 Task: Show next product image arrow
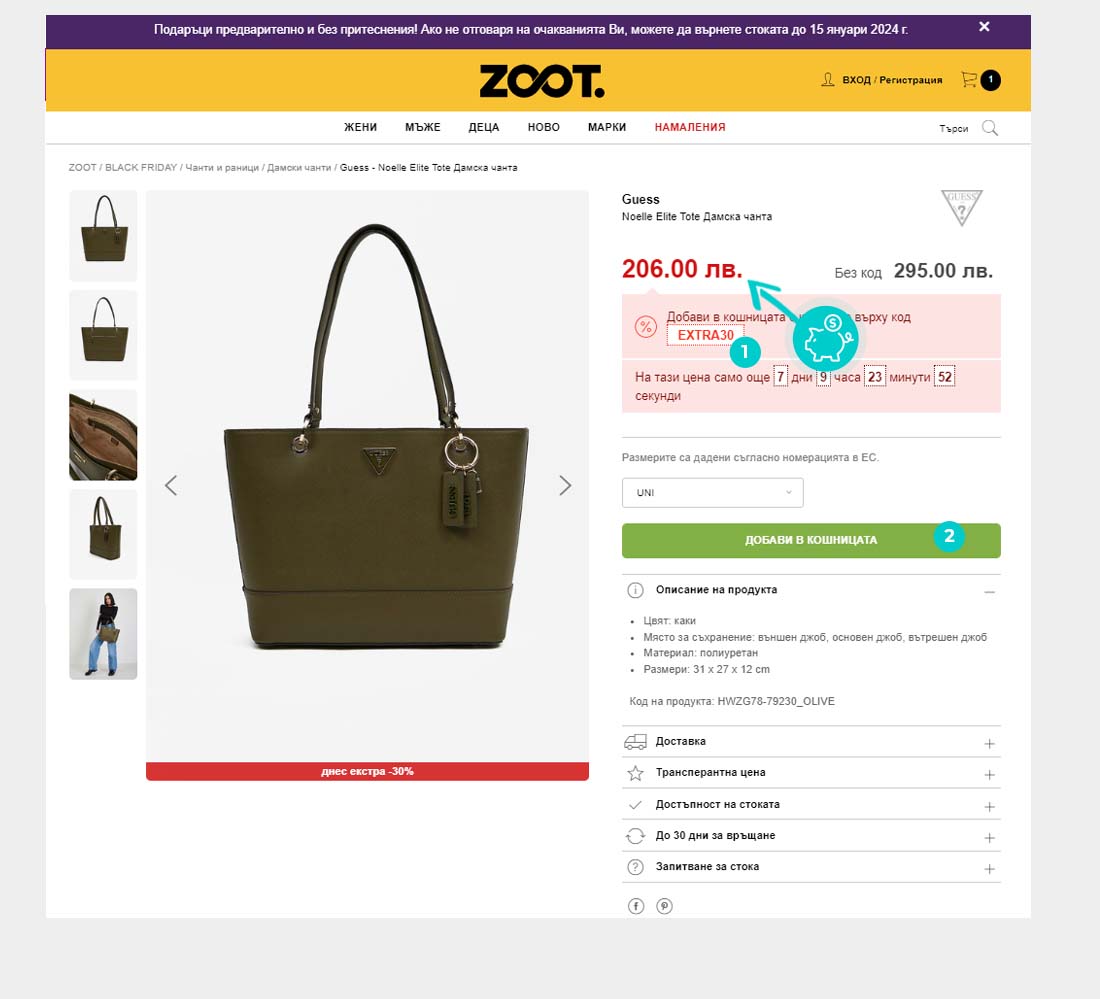click(565, 485)
